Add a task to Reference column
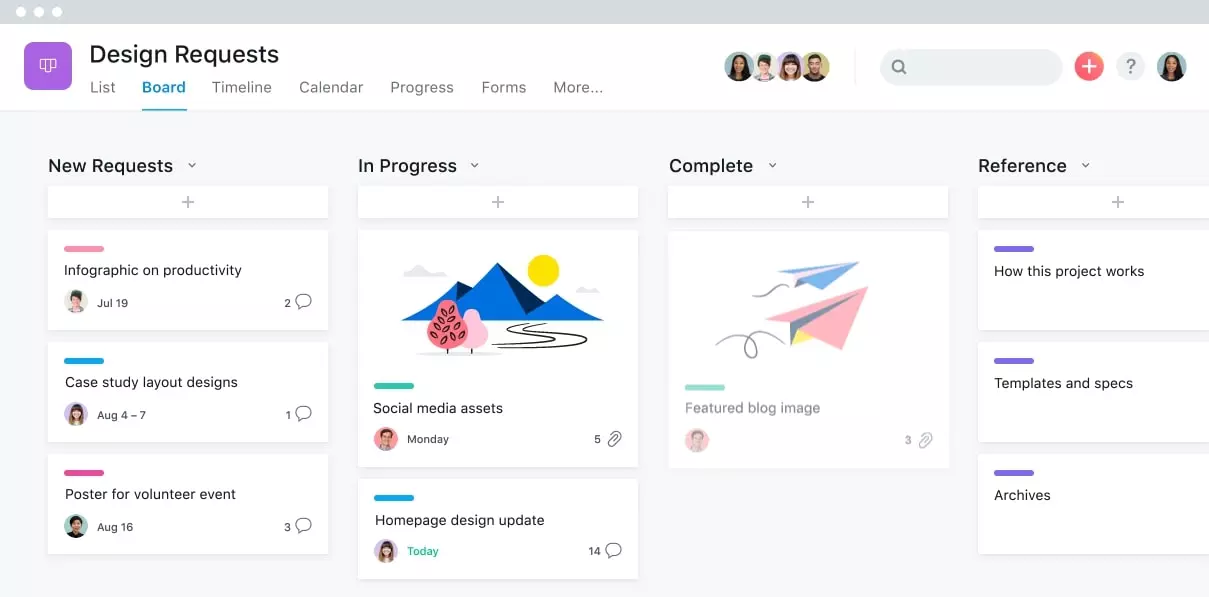The width and height of the screenshot is (1209, 597). pyautogui.click(x=1093, y=202)
